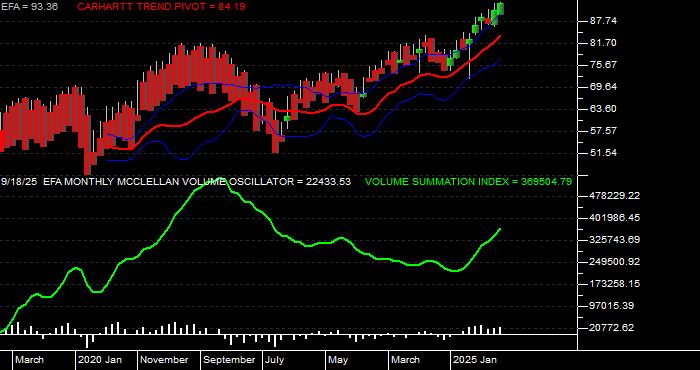This screenshot has height=370, width=700.
Task: Click the March label before 2025 Jan
Action: coord(405,360)
